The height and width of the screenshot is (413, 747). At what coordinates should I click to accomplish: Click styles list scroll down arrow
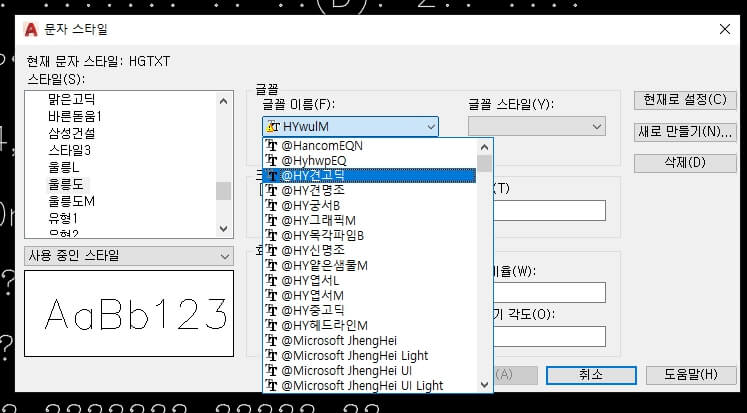click(223, 229)
